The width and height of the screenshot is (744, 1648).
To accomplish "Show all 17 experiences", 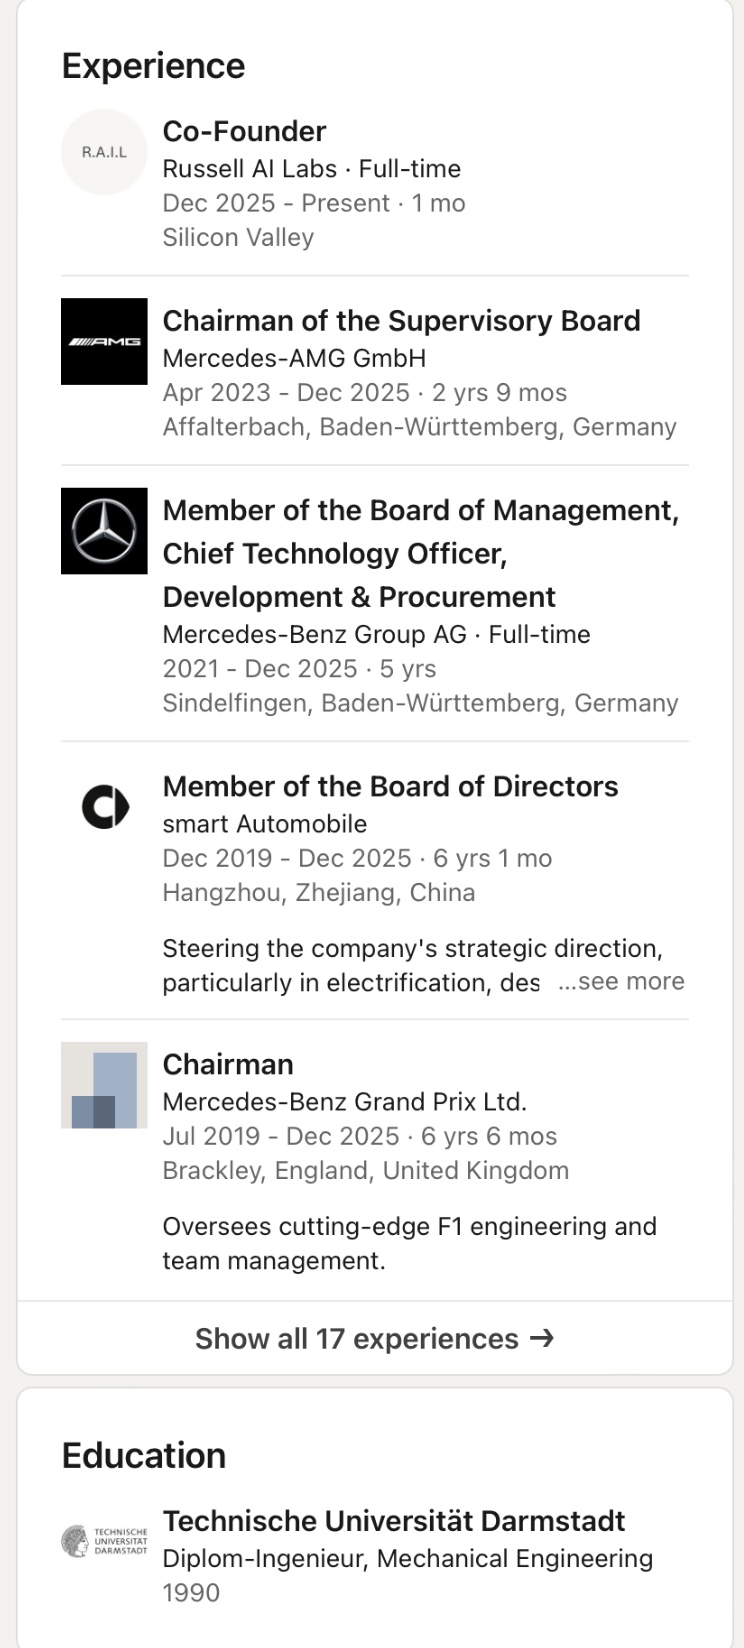I will 374,1339.
